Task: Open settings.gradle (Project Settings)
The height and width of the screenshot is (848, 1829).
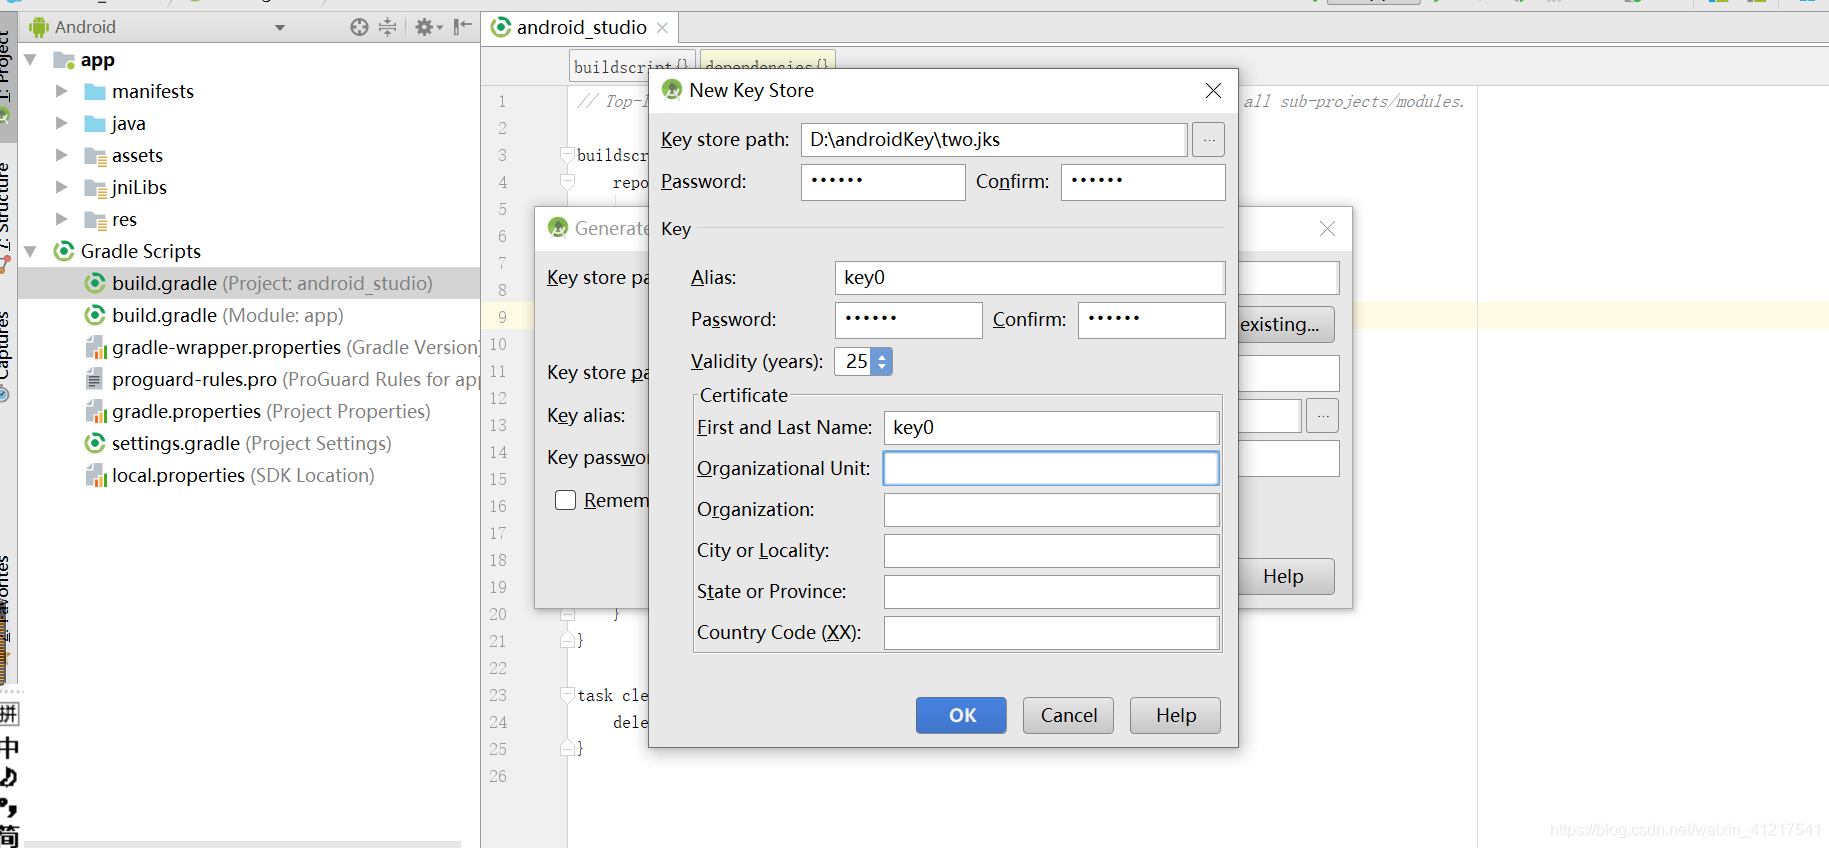Action: (x=238, y=443)
